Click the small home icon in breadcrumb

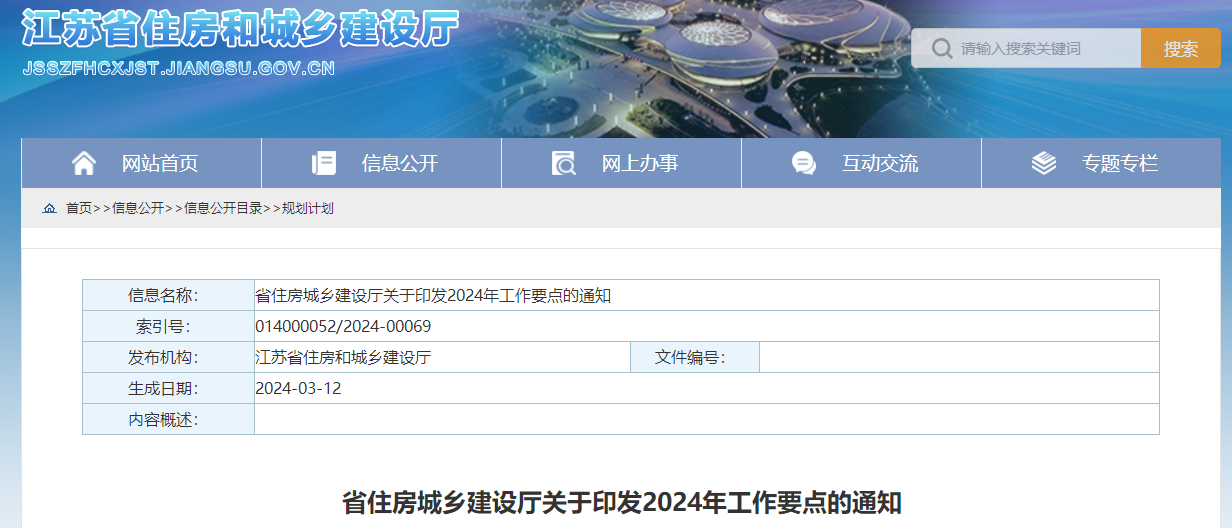coord(49,208)
